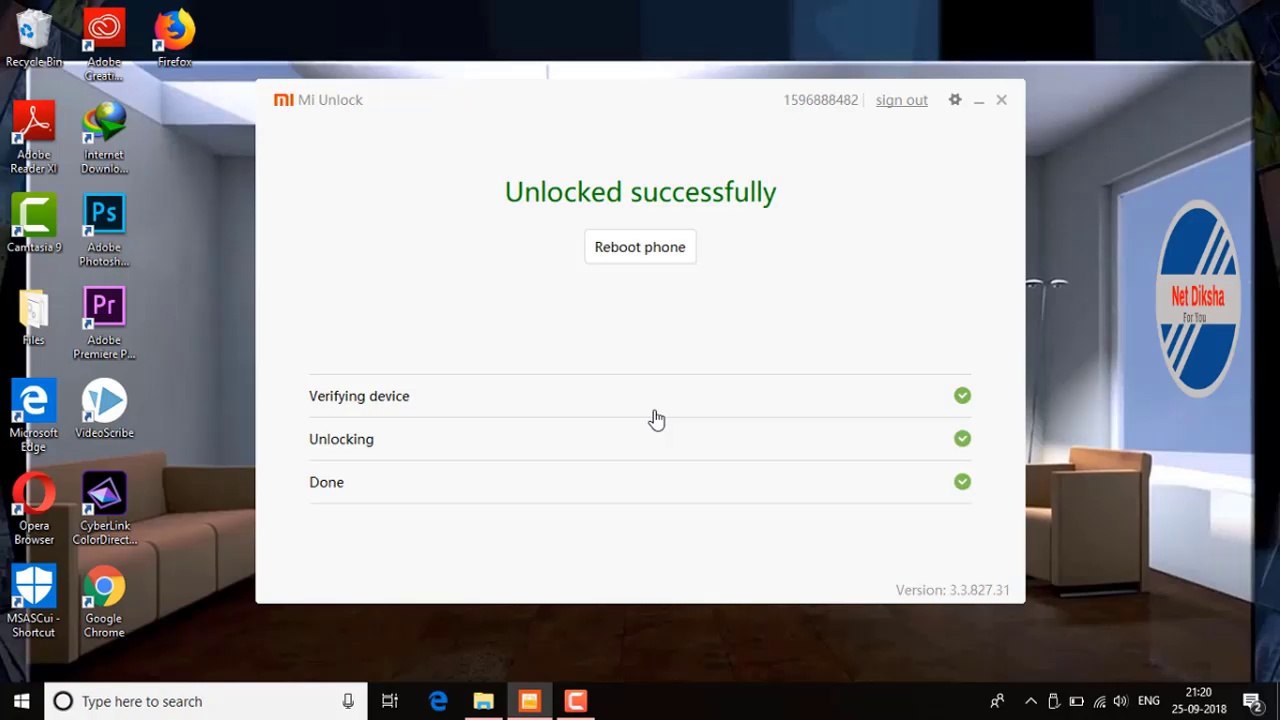Select the Unlocking step text
The height and width of the screenshot is (720, 1280).
341,439
